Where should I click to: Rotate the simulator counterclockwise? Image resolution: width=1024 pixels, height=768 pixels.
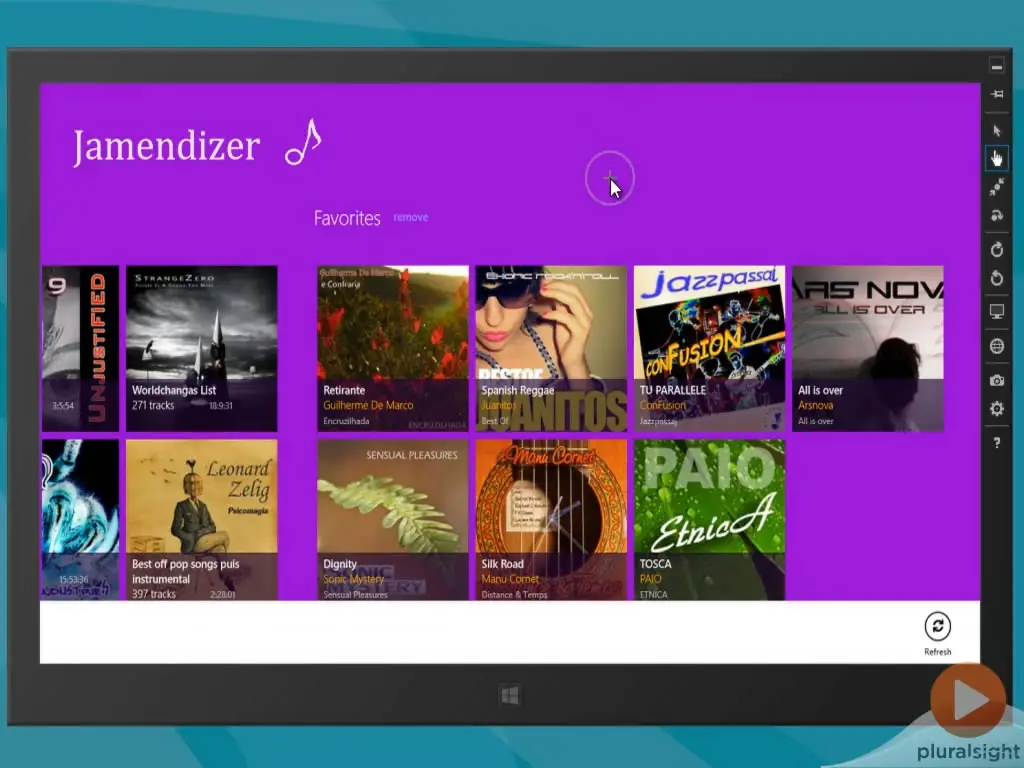pyautogui.click(x=997, y=279)
